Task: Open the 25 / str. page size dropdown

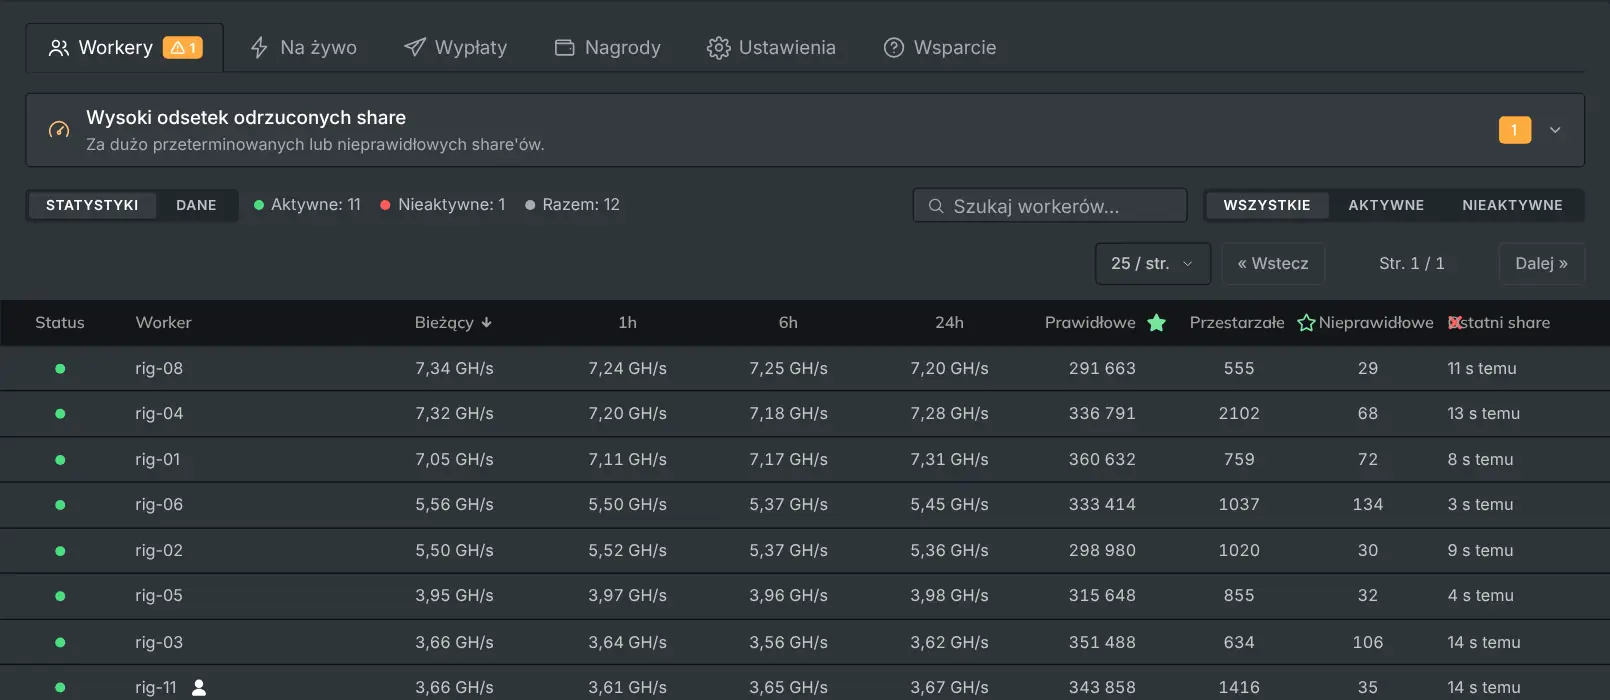Action: 1153,264
